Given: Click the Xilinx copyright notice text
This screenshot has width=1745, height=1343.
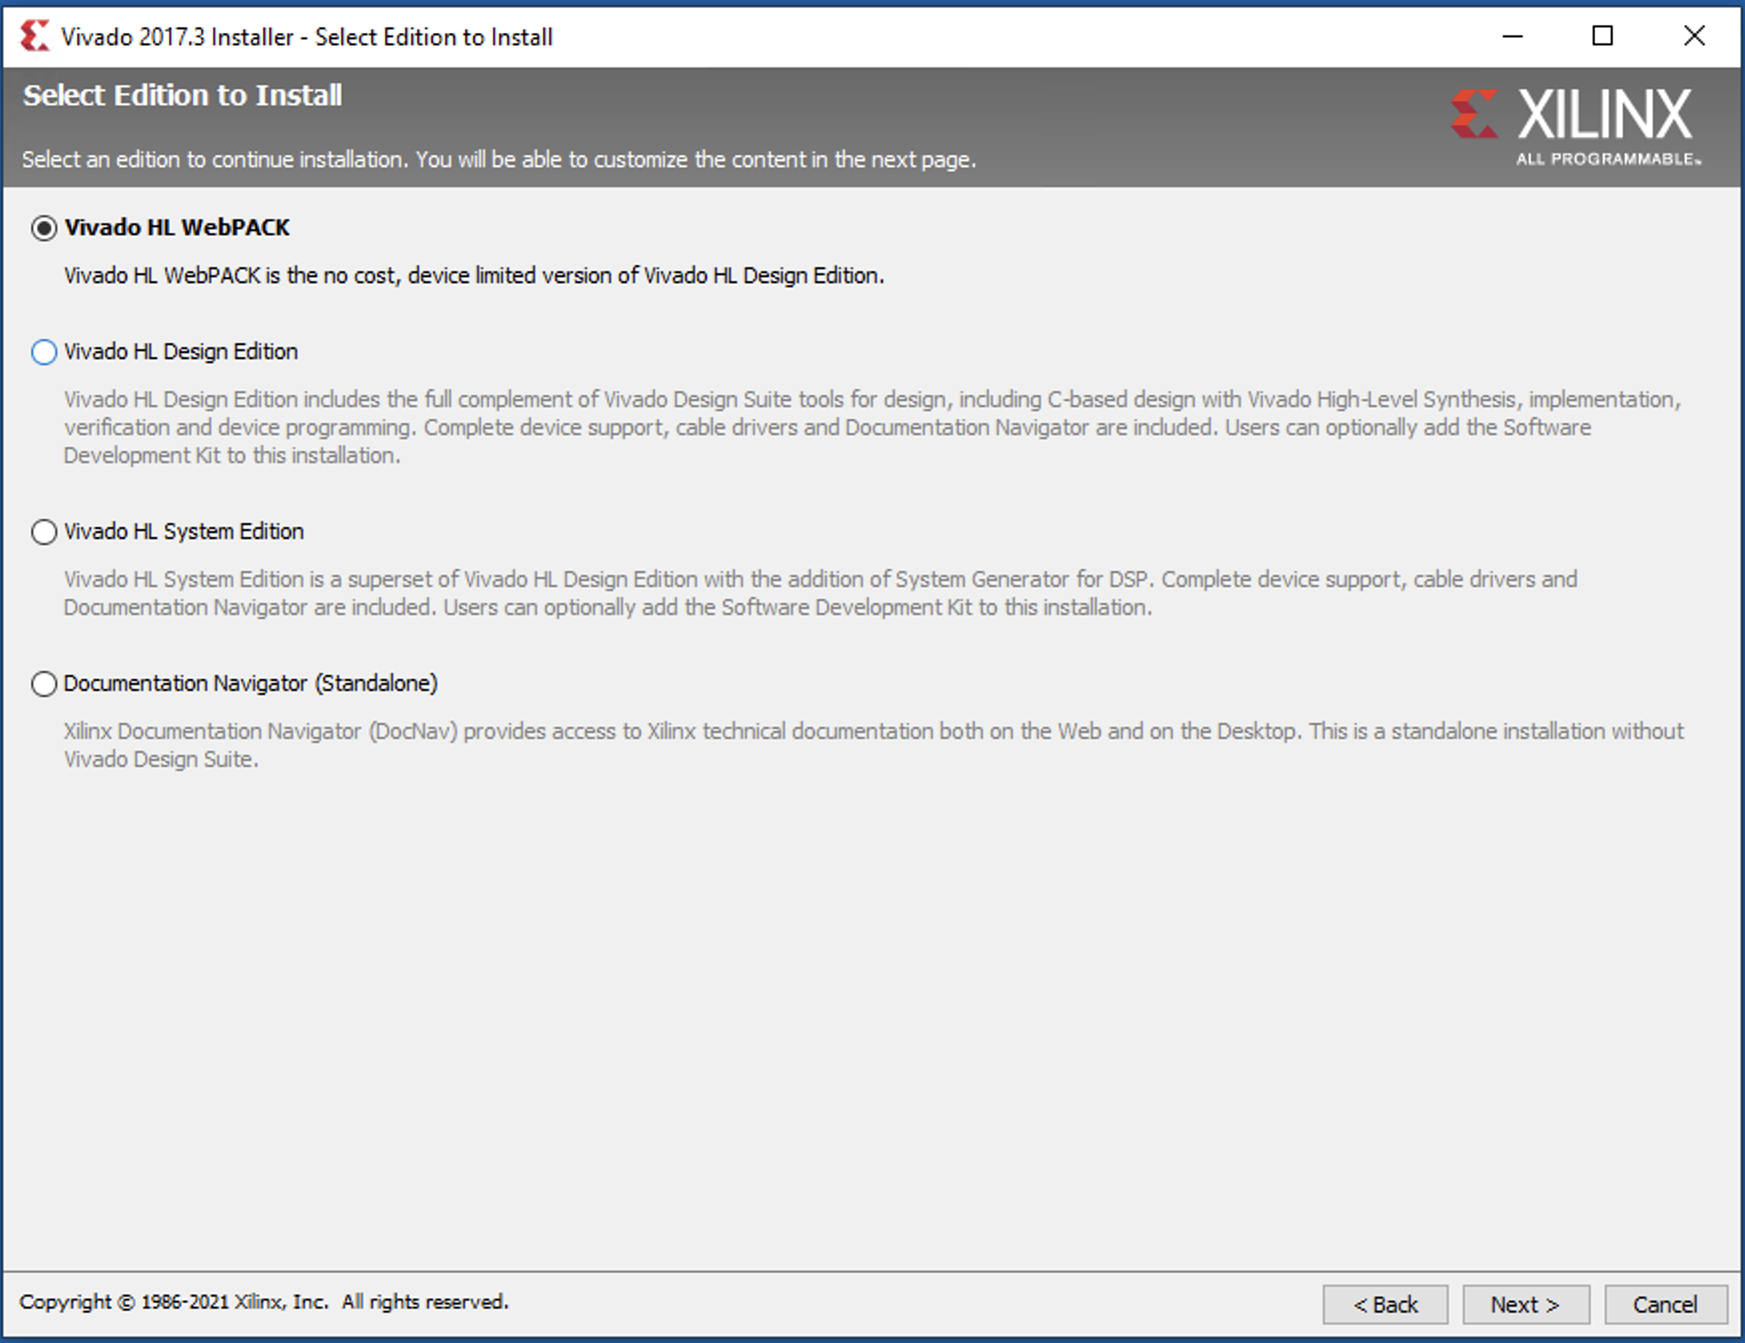Looking at the screenshot, I should [264, 1302].
